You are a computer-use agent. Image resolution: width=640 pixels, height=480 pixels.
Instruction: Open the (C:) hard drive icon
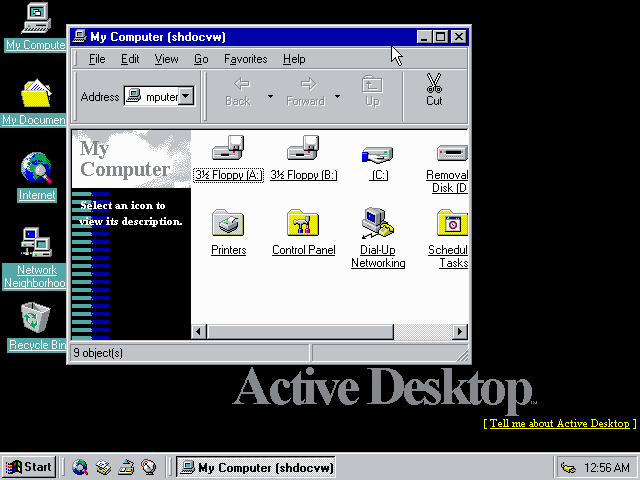coord(378,153)
